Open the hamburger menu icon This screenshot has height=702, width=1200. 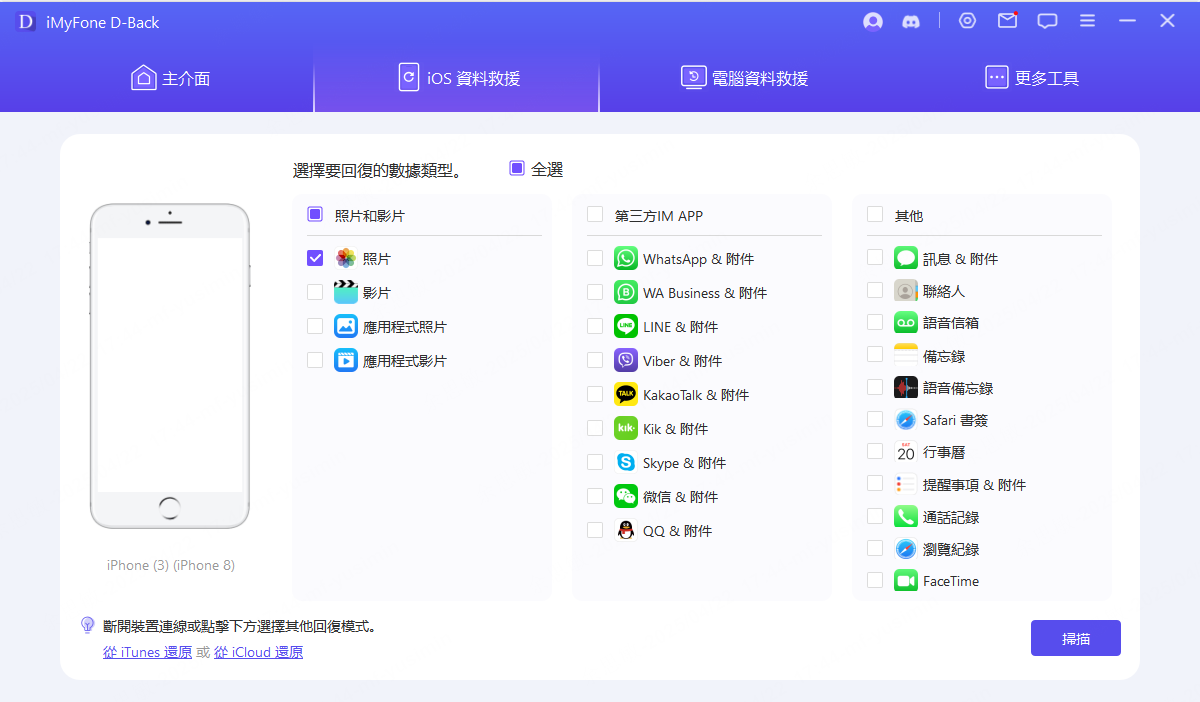[1088, 21]
